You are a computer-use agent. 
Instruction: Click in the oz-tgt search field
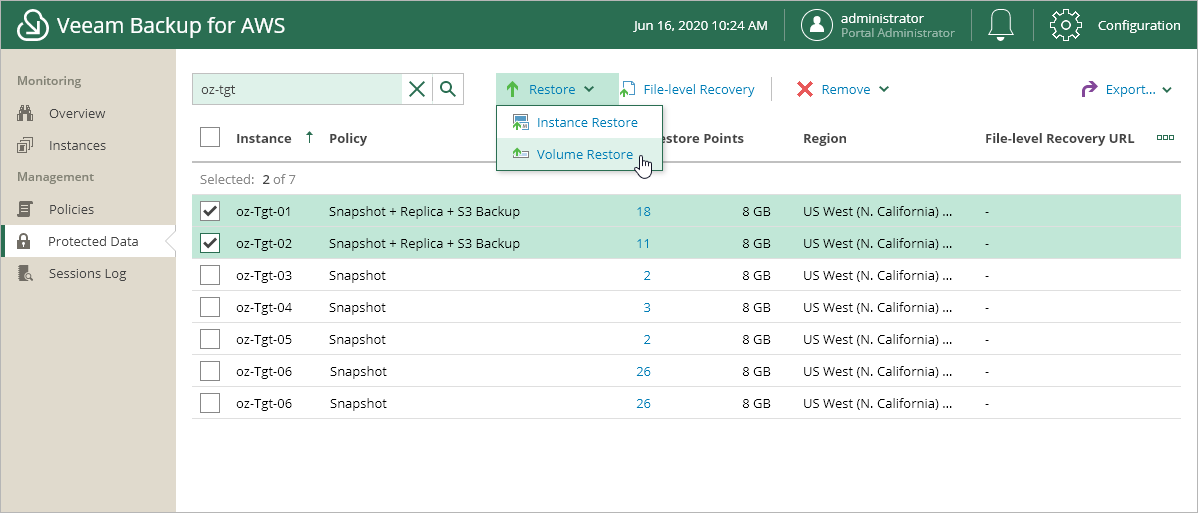click(x=296, y=89)
